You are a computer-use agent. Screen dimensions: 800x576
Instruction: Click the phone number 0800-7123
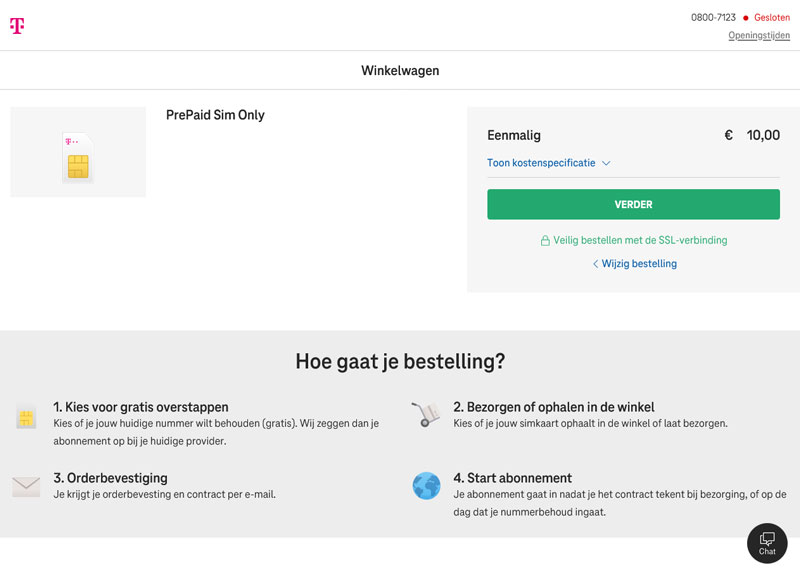(x=713, y=17)
